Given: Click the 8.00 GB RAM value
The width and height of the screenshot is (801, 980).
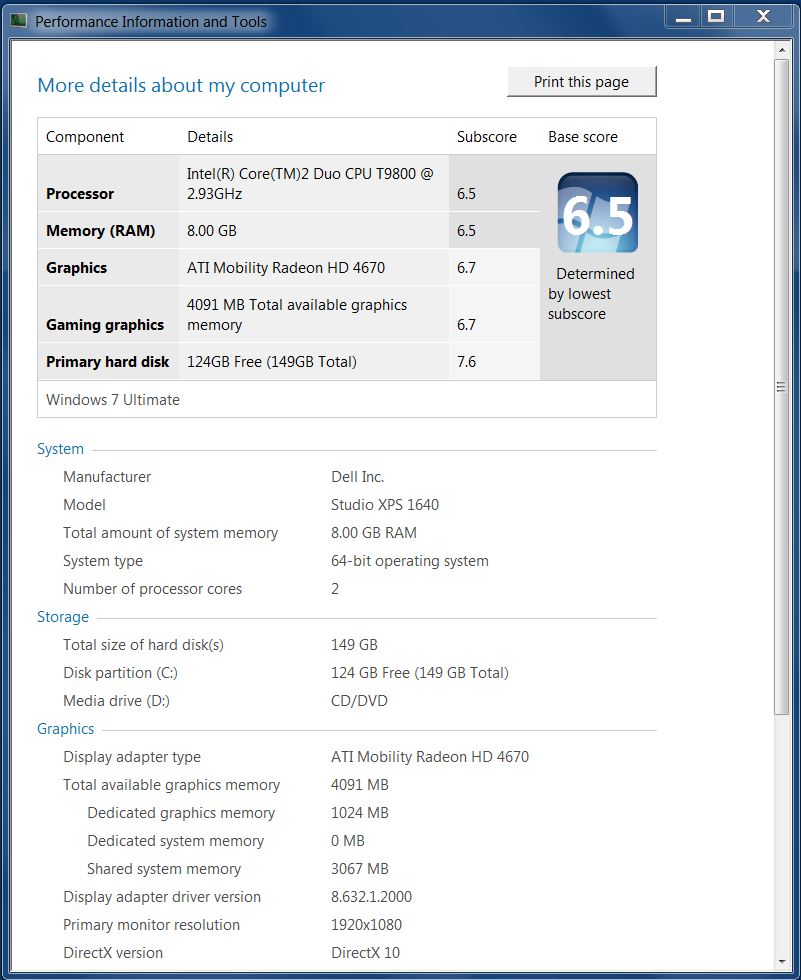Looking at the screenshot, I should click(374, 532).
